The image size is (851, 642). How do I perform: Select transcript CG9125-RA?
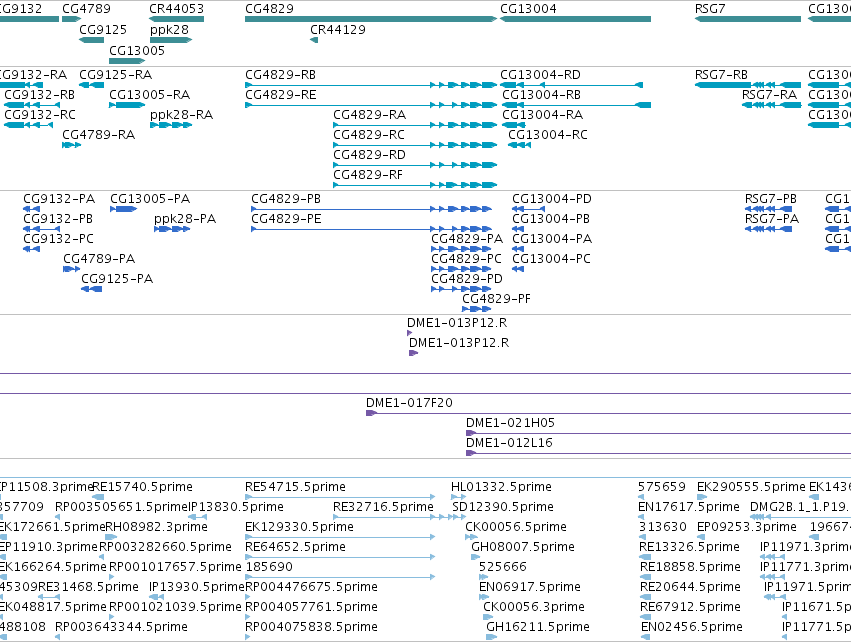pyautogui.click(x=91, y=85)
